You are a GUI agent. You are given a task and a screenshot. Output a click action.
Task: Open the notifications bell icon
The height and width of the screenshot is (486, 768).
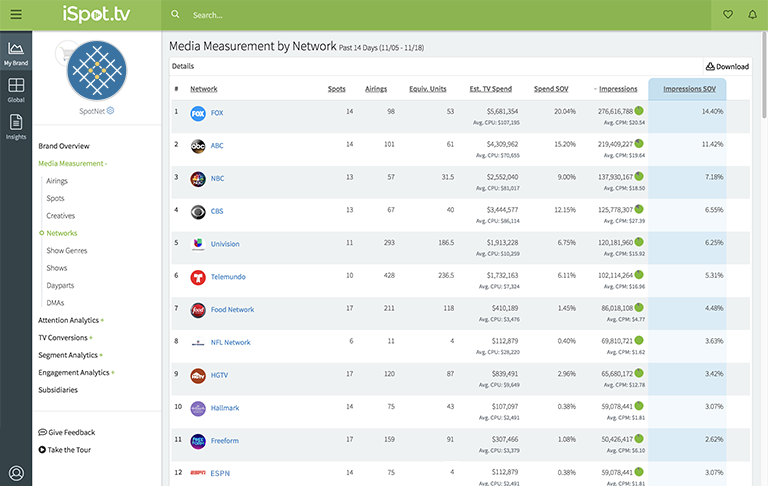753,15
